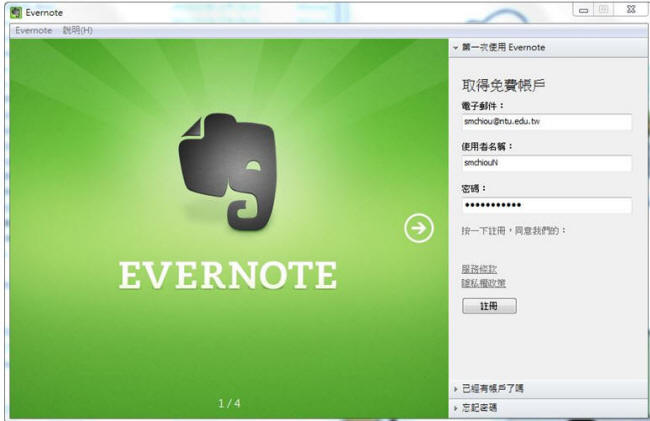The image size is (650, 421).
Task: Click the Evernote elephant icon in the title bar
Action: coord(16,12)
